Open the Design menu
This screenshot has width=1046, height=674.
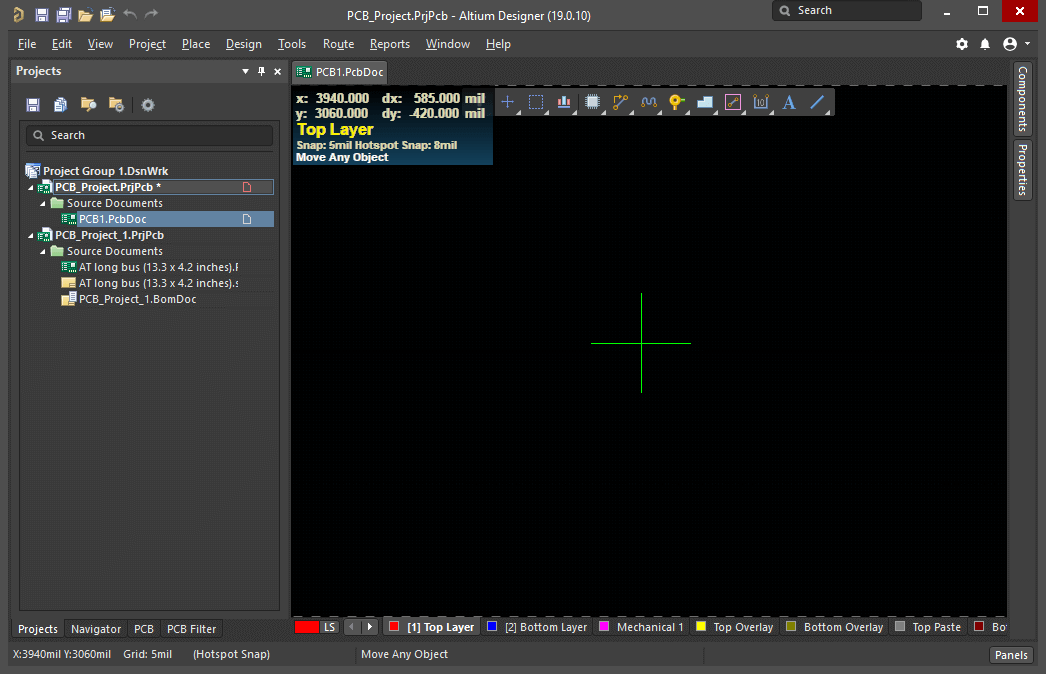click(x=243, y=44)
